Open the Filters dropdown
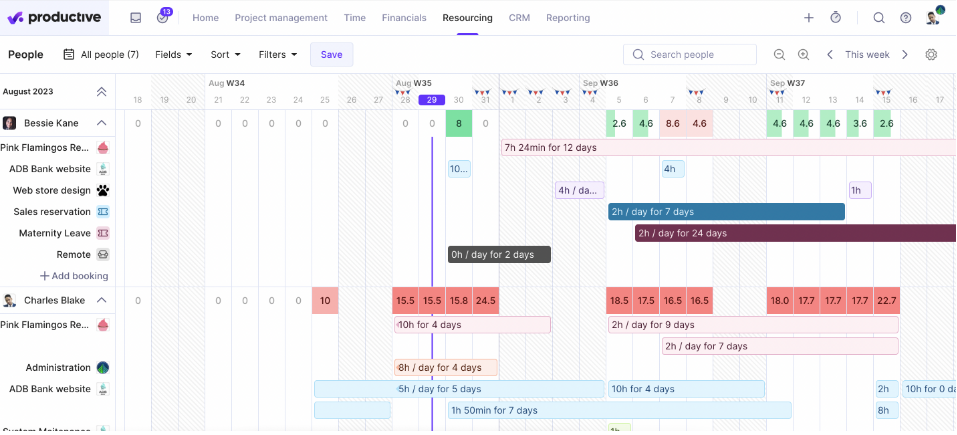The height and width of the screenshot is (435, 957). click(x=278, y=55)
